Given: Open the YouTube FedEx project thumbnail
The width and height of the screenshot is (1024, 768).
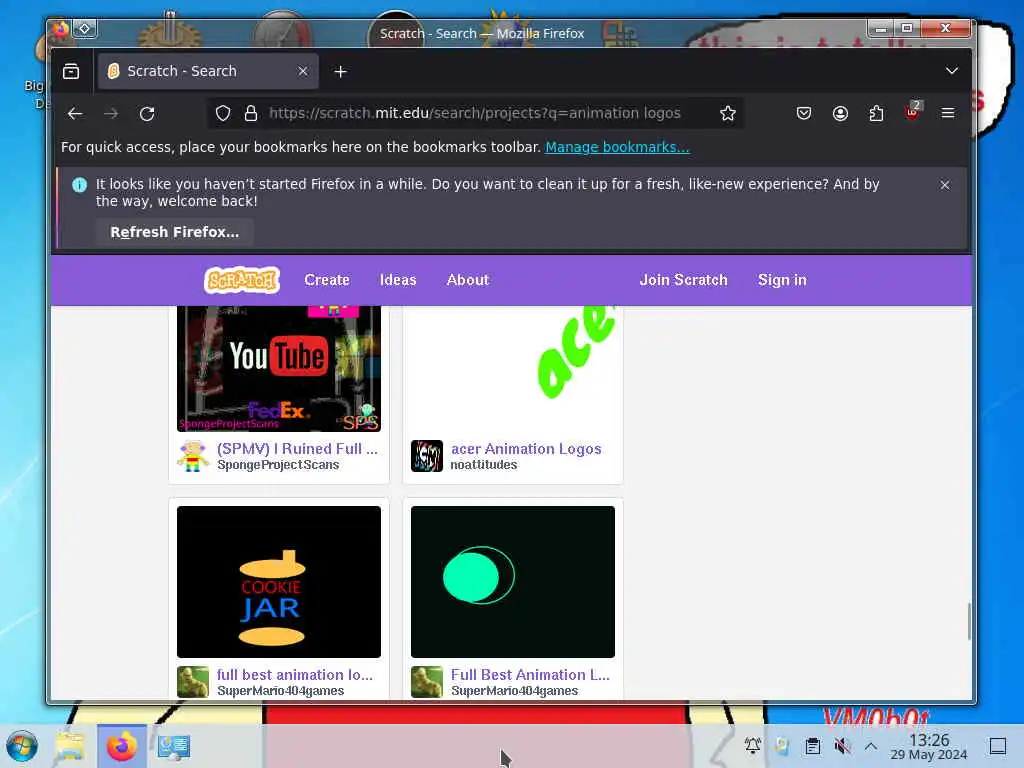Looking at the screenshot, I should pyautogui.click(x=279, y=368).
